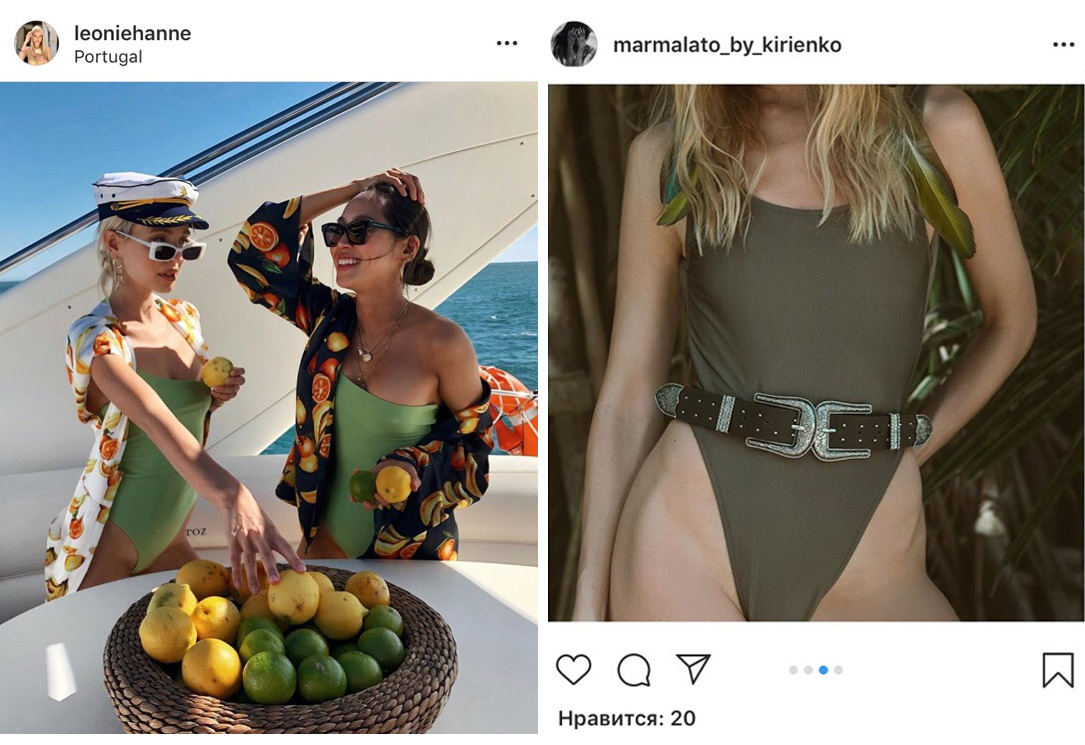Open the three-dot options menu on marmalato_by_kirienko's post

(1064, 45)
